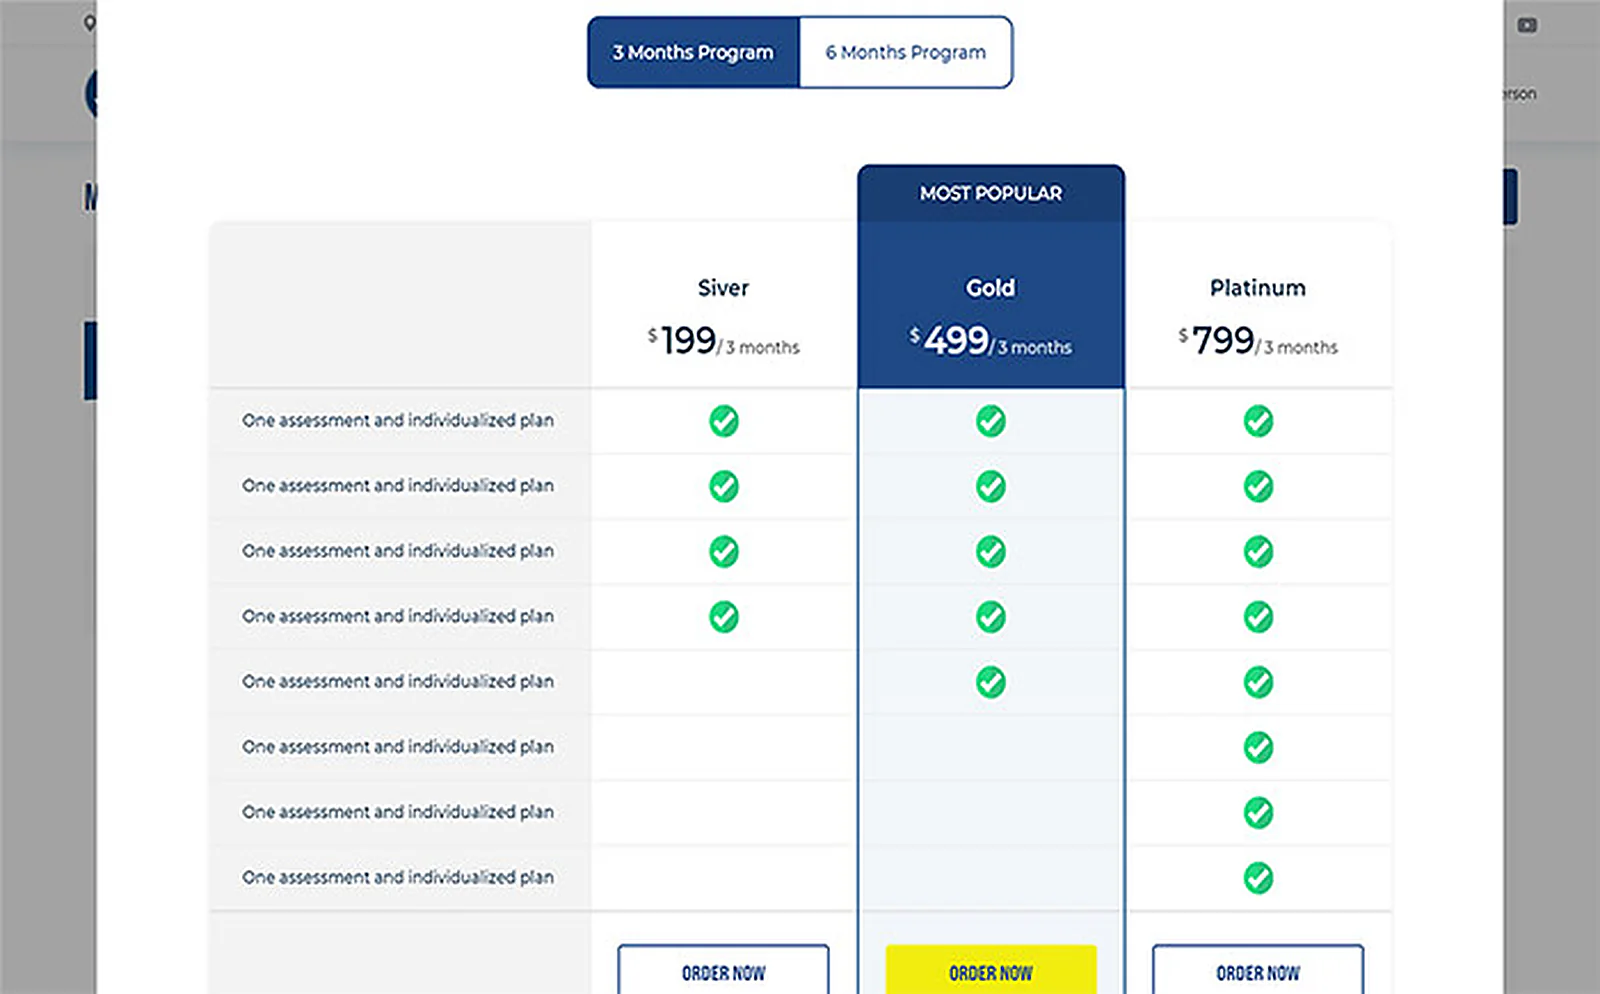
Task: Click the top check mark in Gold column
Action: (x=991, y=421)
